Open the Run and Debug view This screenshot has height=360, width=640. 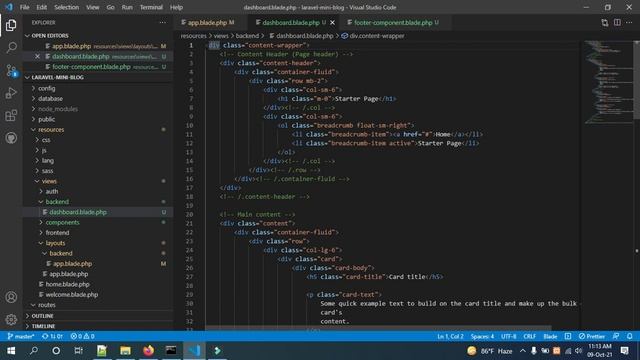point(11,93)
